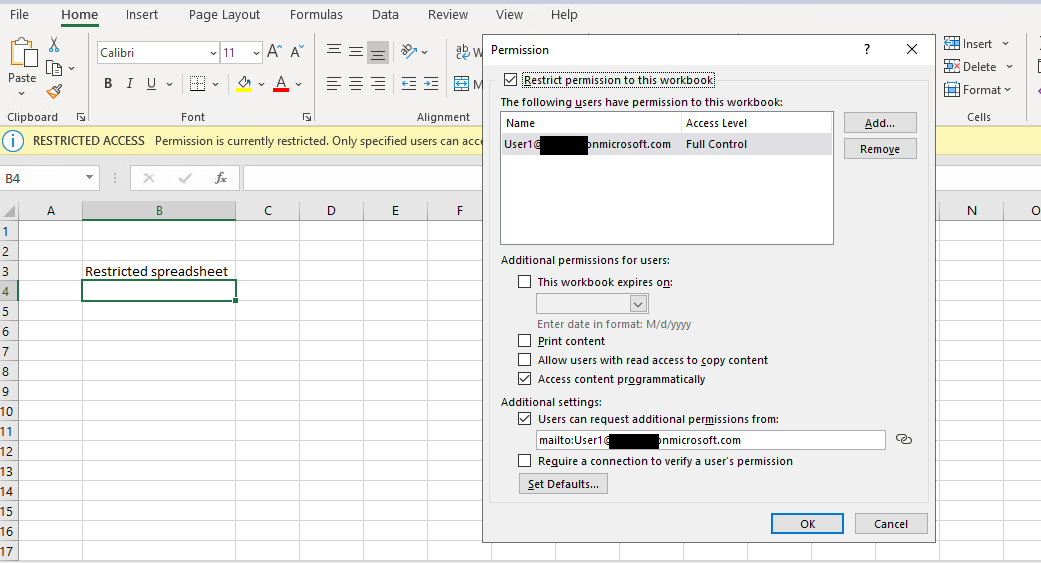Open the Underline style dropdown arrow
The width and height of the screenshot is (1041, 563).
pos(169,84)
